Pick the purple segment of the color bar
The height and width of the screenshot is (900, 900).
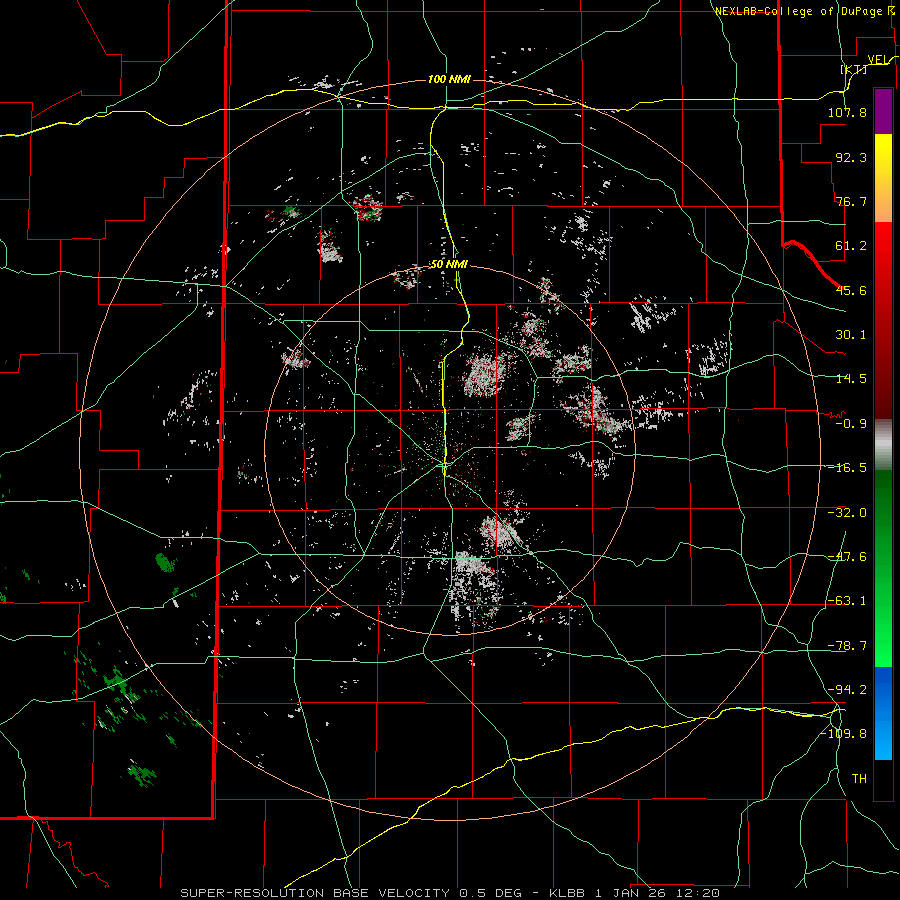883,111
